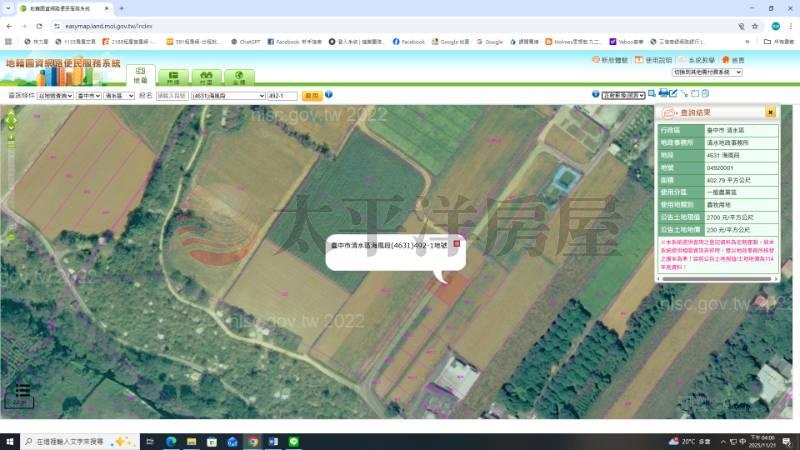Click the zoom-window tool icon in map toolbar
The image size is (800, 450).
650,94
